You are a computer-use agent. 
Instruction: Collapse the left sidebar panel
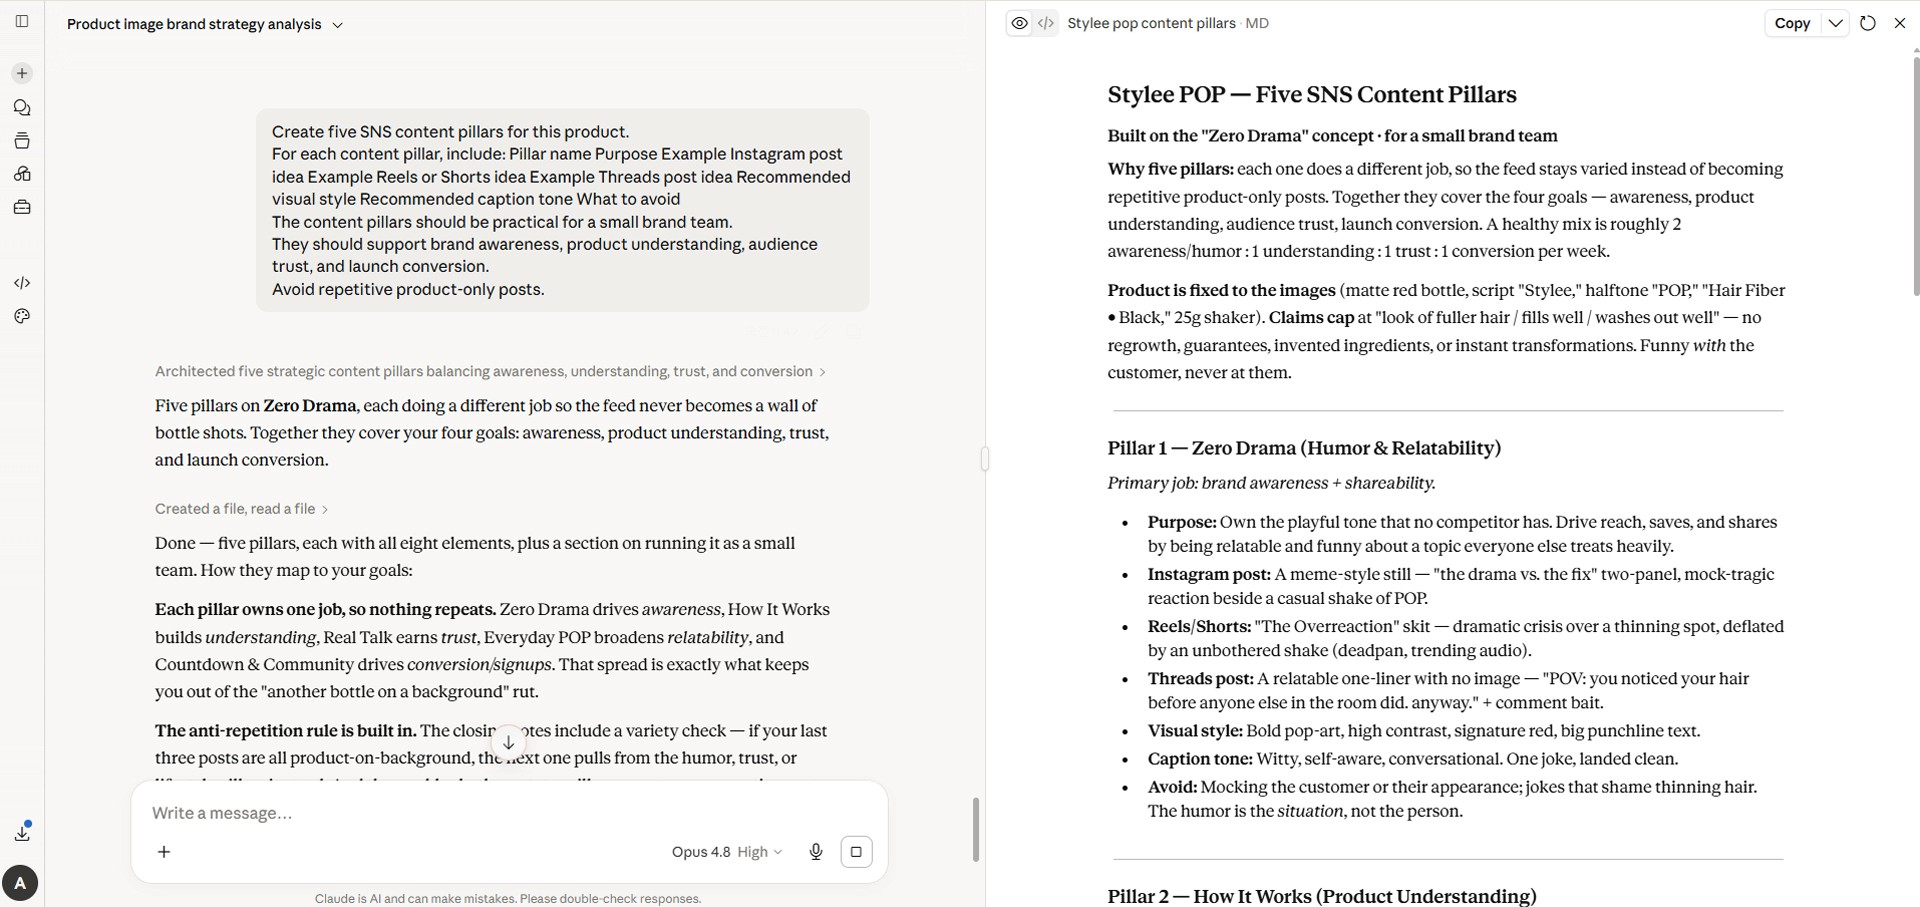[22, 21]
